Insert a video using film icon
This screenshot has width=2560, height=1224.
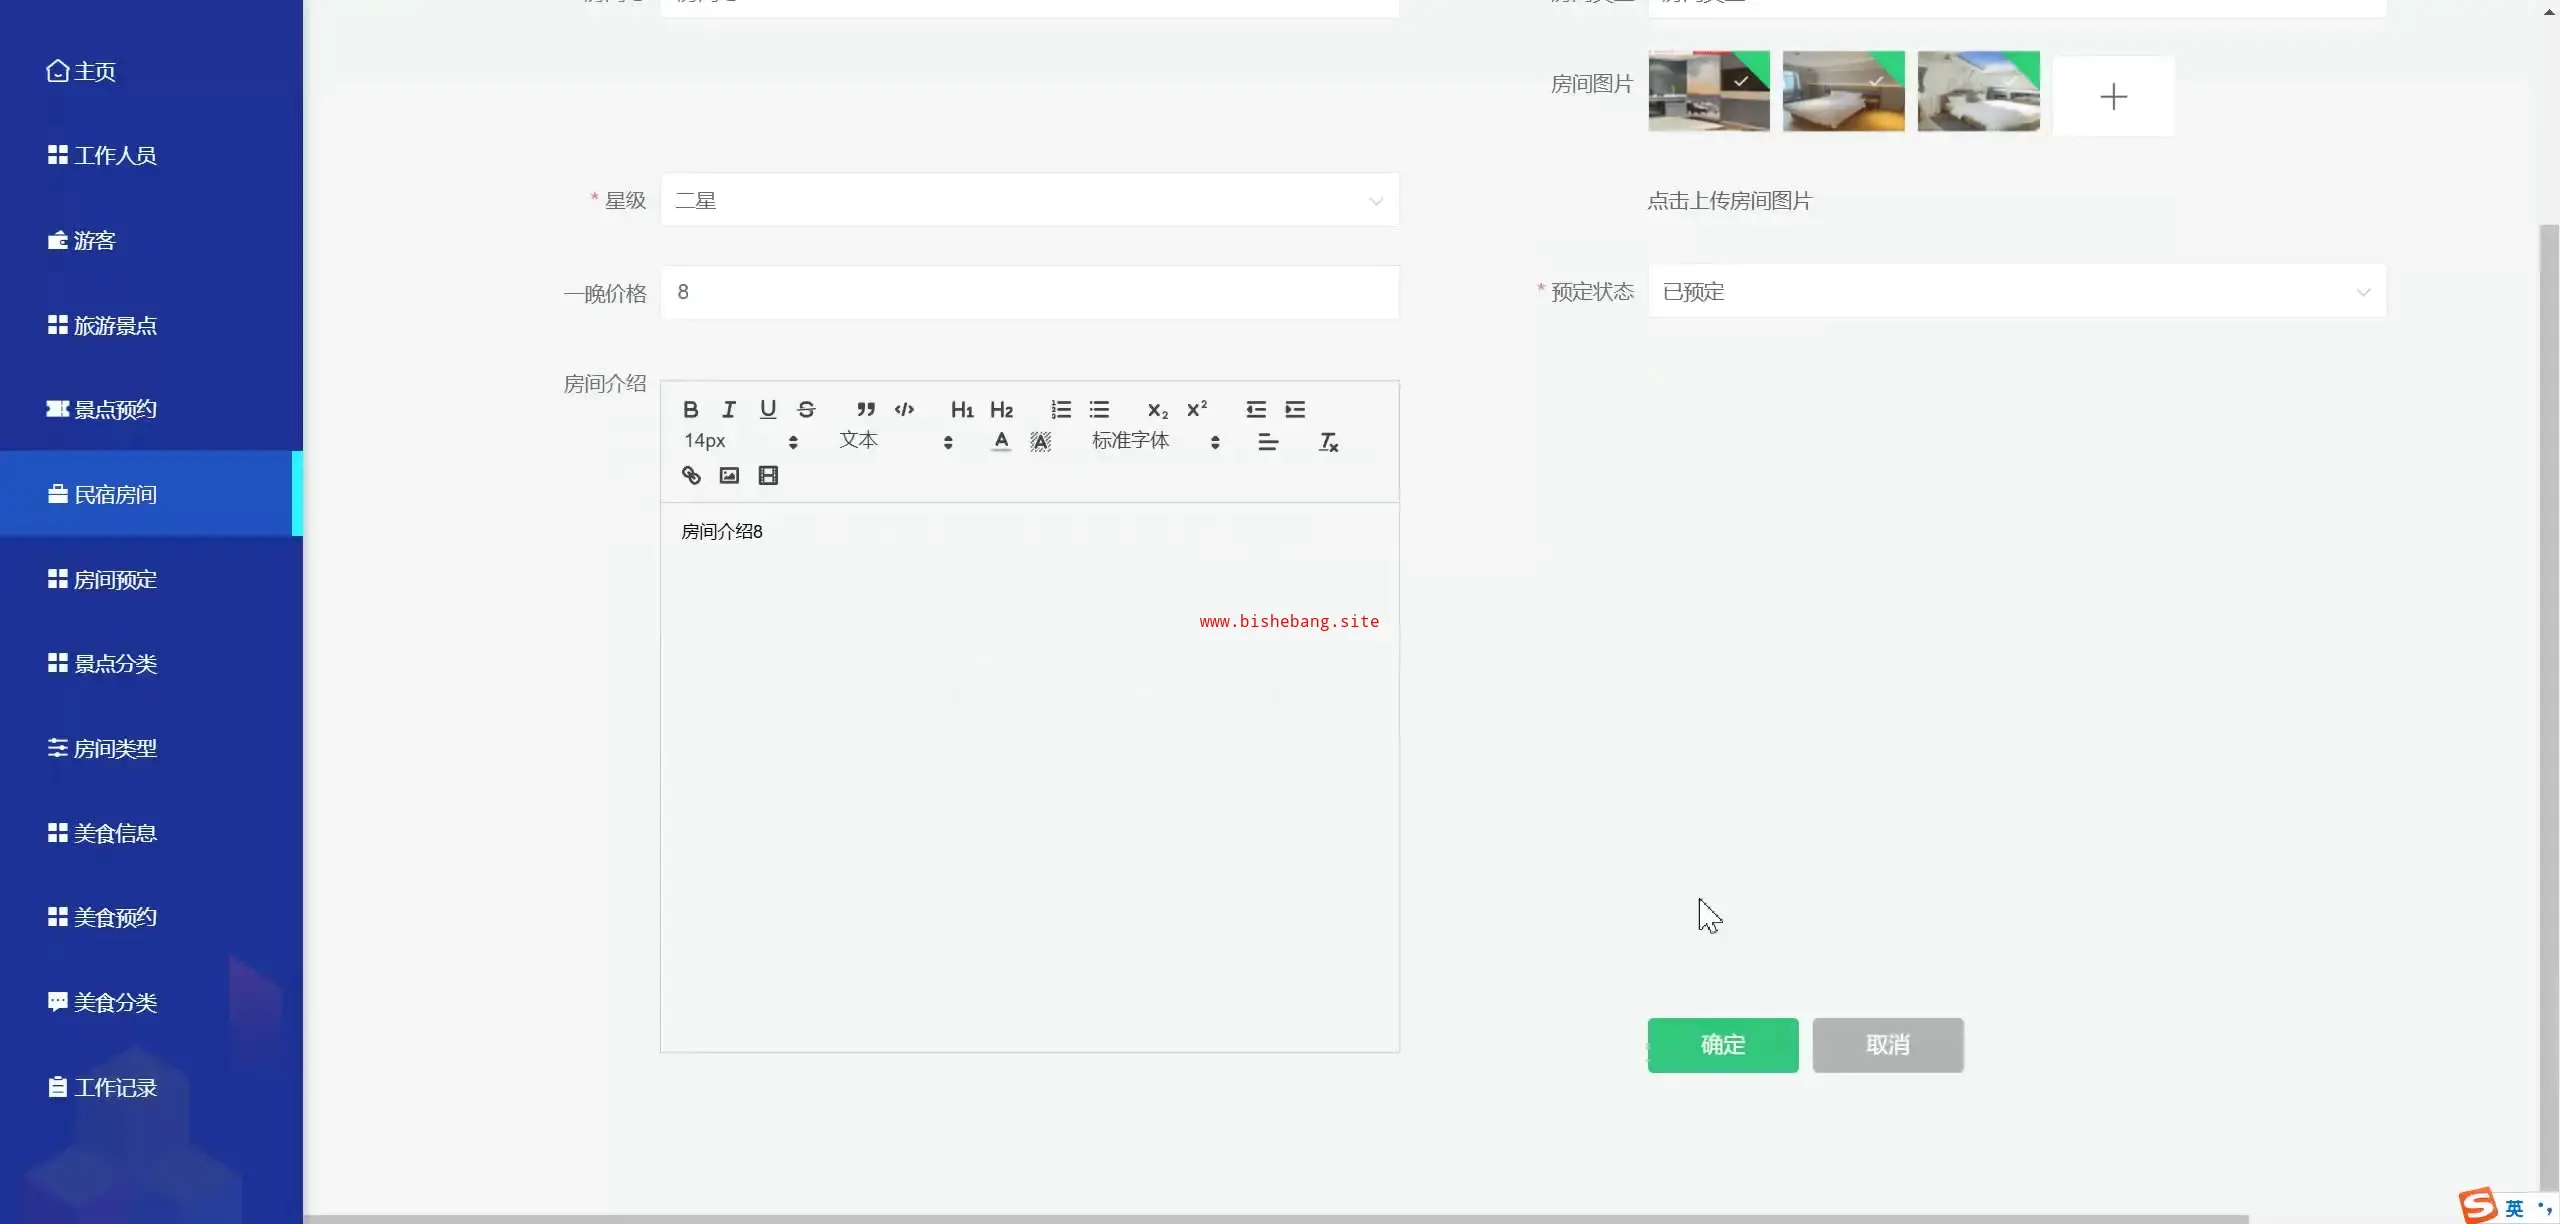click(x=768, y=475)
